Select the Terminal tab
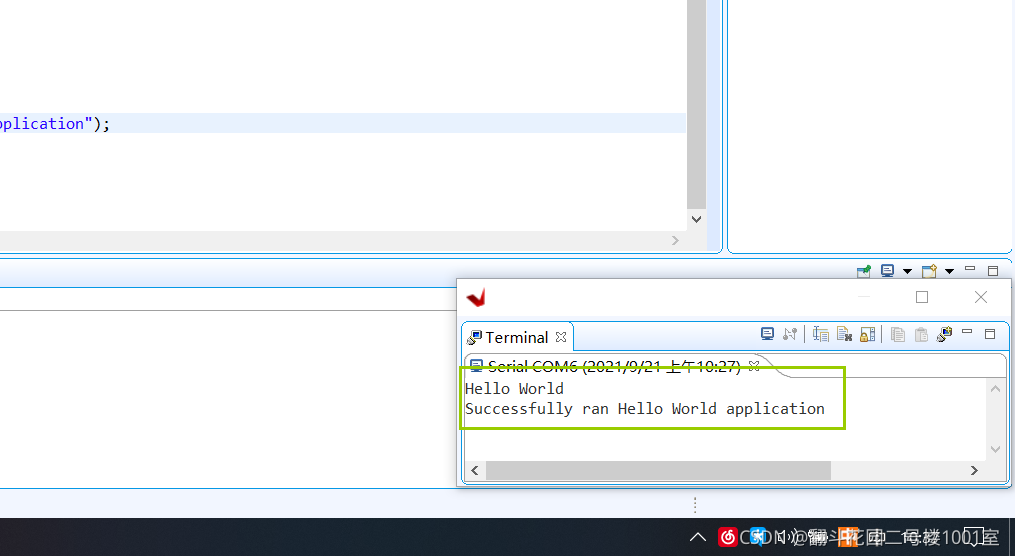This screenshot has width=1015, height=556. (517, 337)
